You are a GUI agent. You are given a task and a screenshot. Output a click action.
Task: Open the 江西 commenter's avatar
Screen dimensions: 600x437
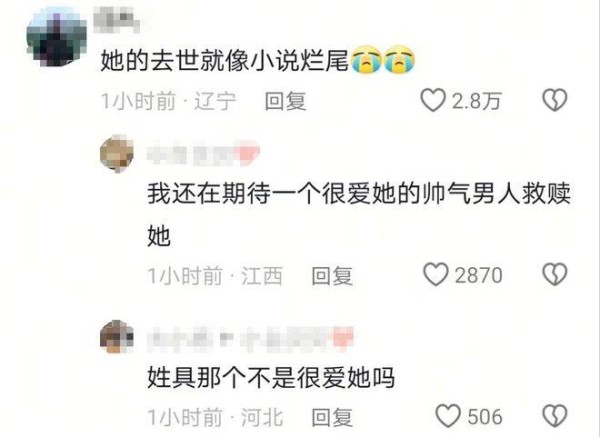[x=117, y=153]
